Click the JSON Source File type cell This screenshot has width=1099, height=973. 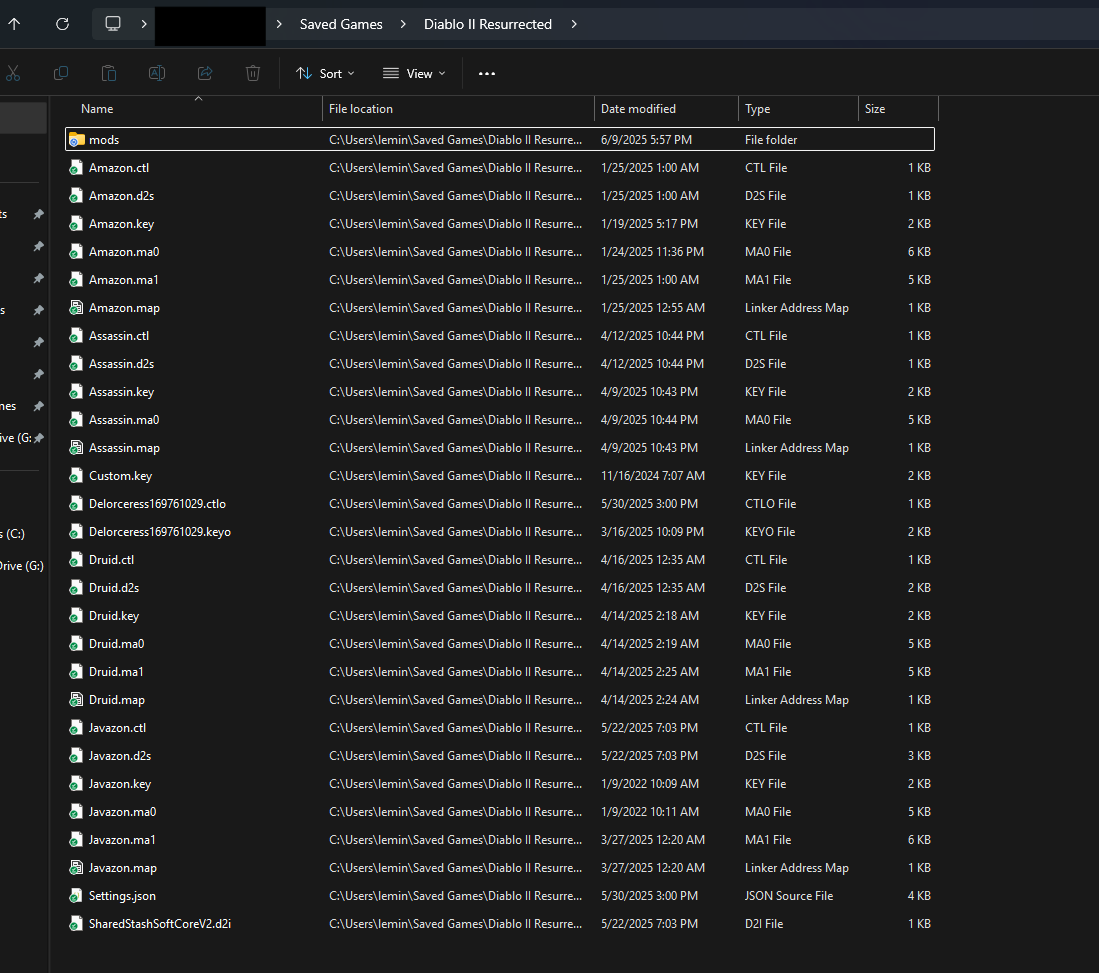coord(789,896)
